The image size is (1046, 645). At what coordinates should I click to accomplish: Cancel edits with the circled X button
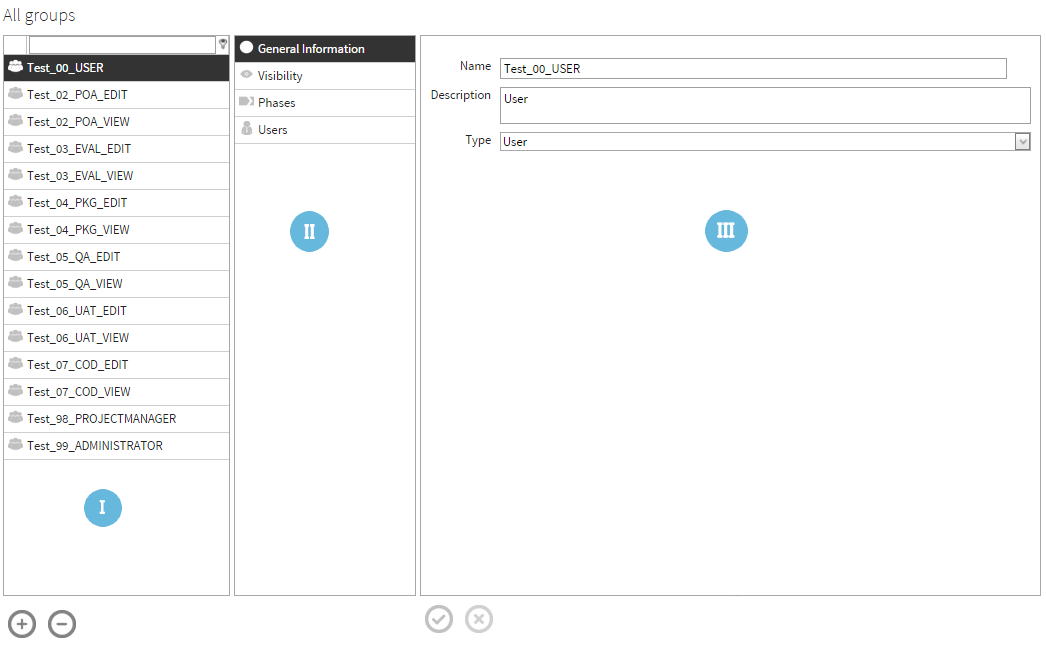[x=479, y=619]
